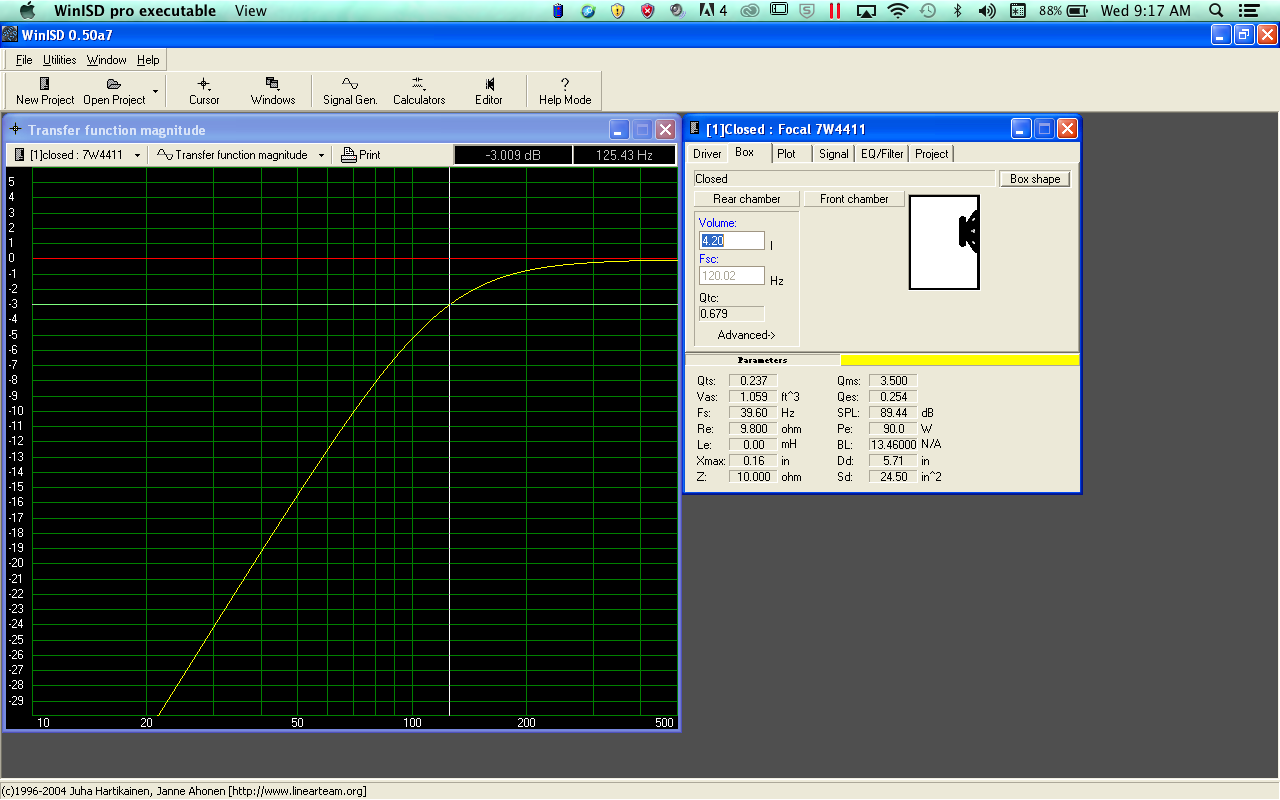Switch to the Driver tab
Image resolution: width=1280 pixels, height=800 pixels.
pyautogui.click(x=707, y=153)
